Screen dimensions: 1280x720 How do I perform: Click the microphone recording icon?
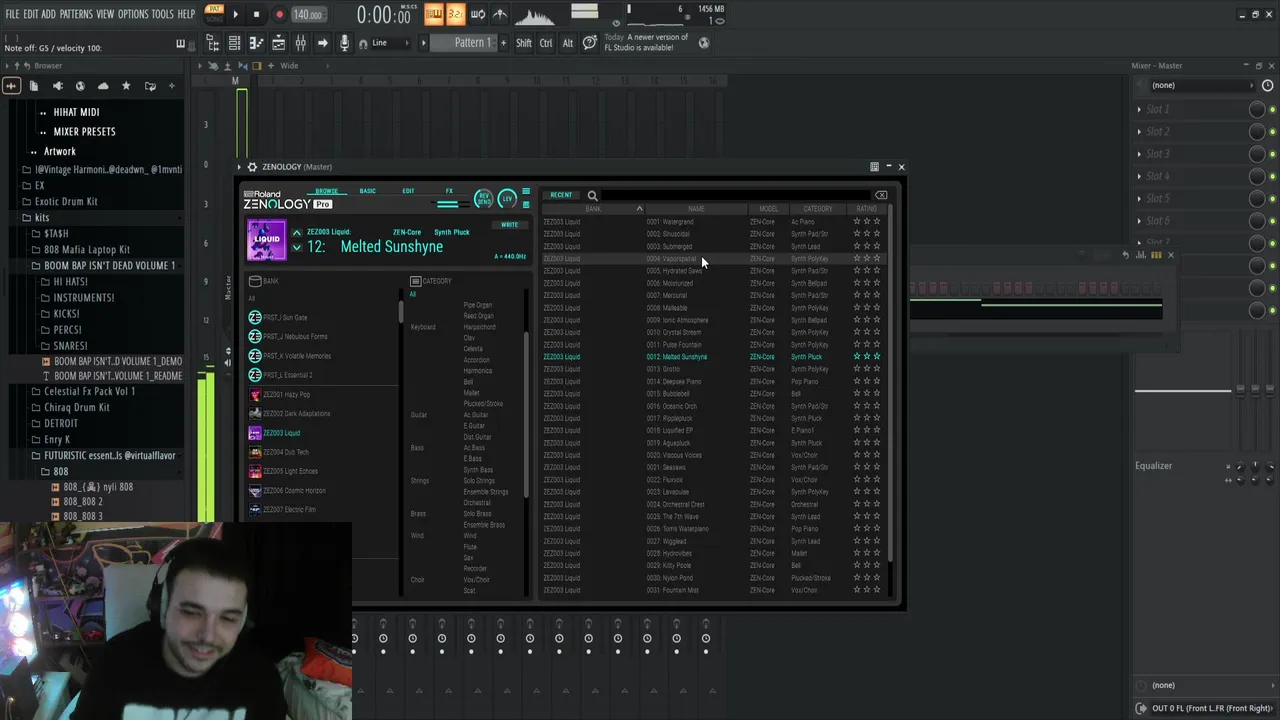(x=345, y=43)
